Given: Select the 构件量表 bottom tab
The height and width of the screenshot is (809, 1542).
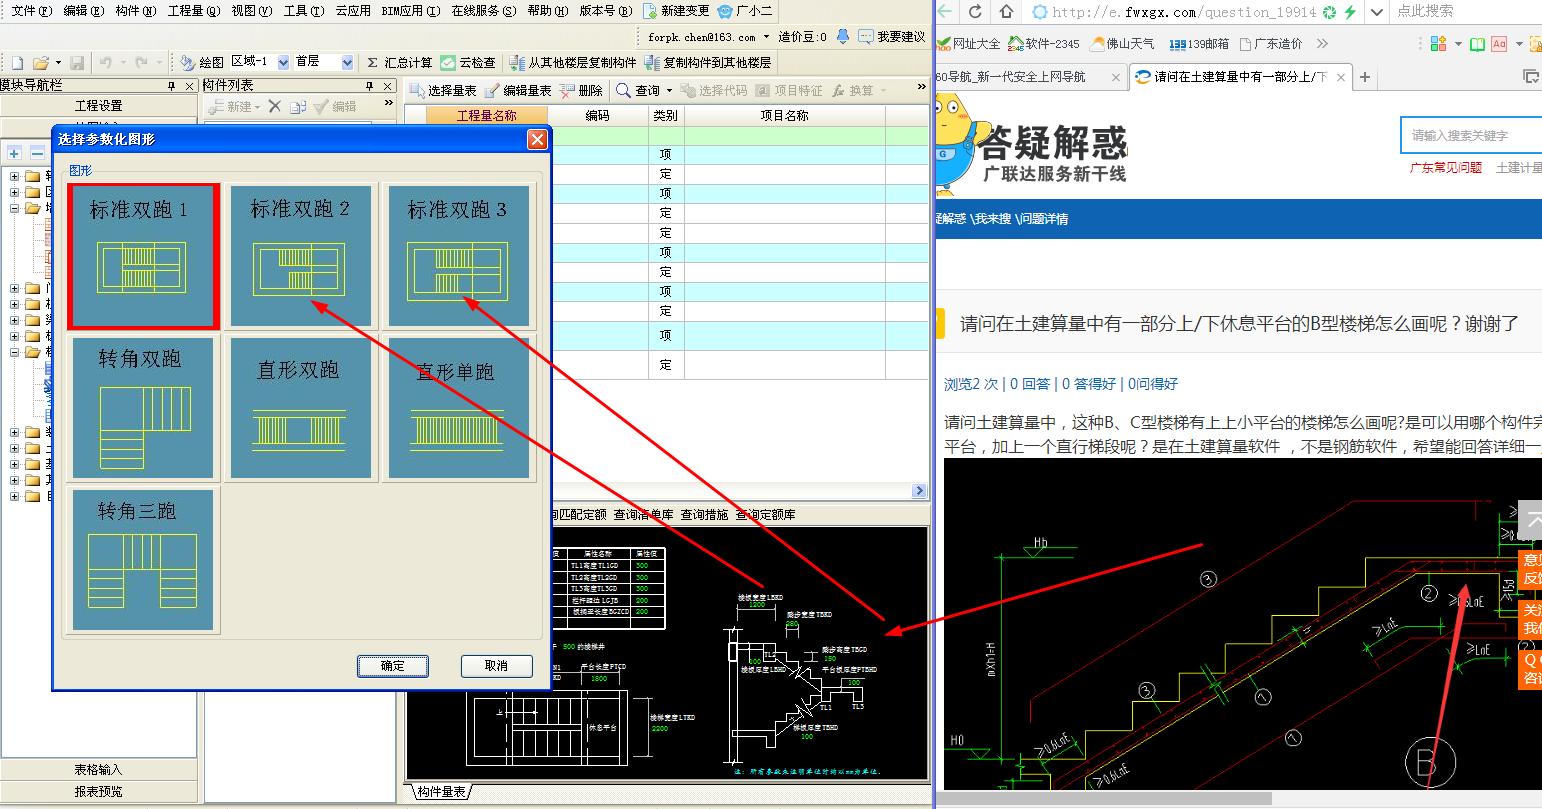Looking at the screenshot, I should [x=440, y=792].
